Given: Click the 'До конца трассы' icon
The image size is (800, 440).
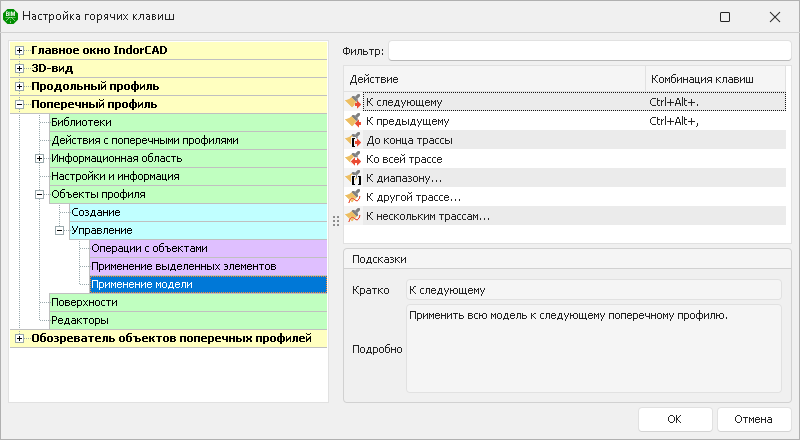Looking at the screenshot, I should [352, 140].
